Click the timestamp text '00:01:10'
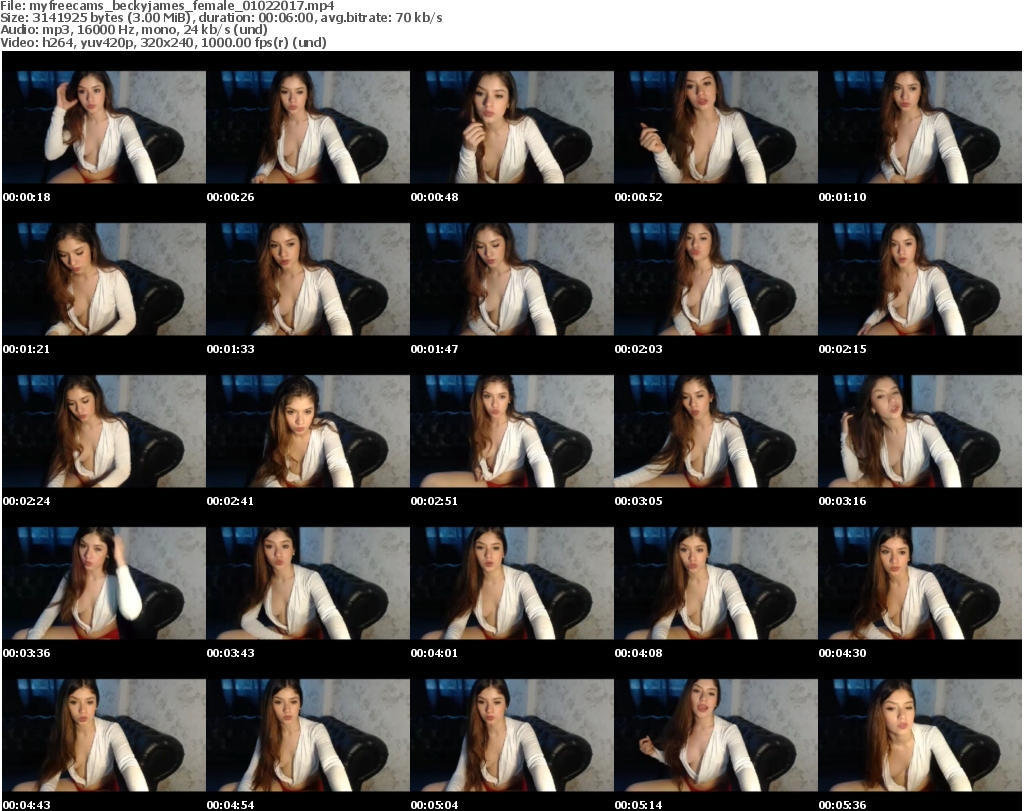1024x811 pixels. 842,197
